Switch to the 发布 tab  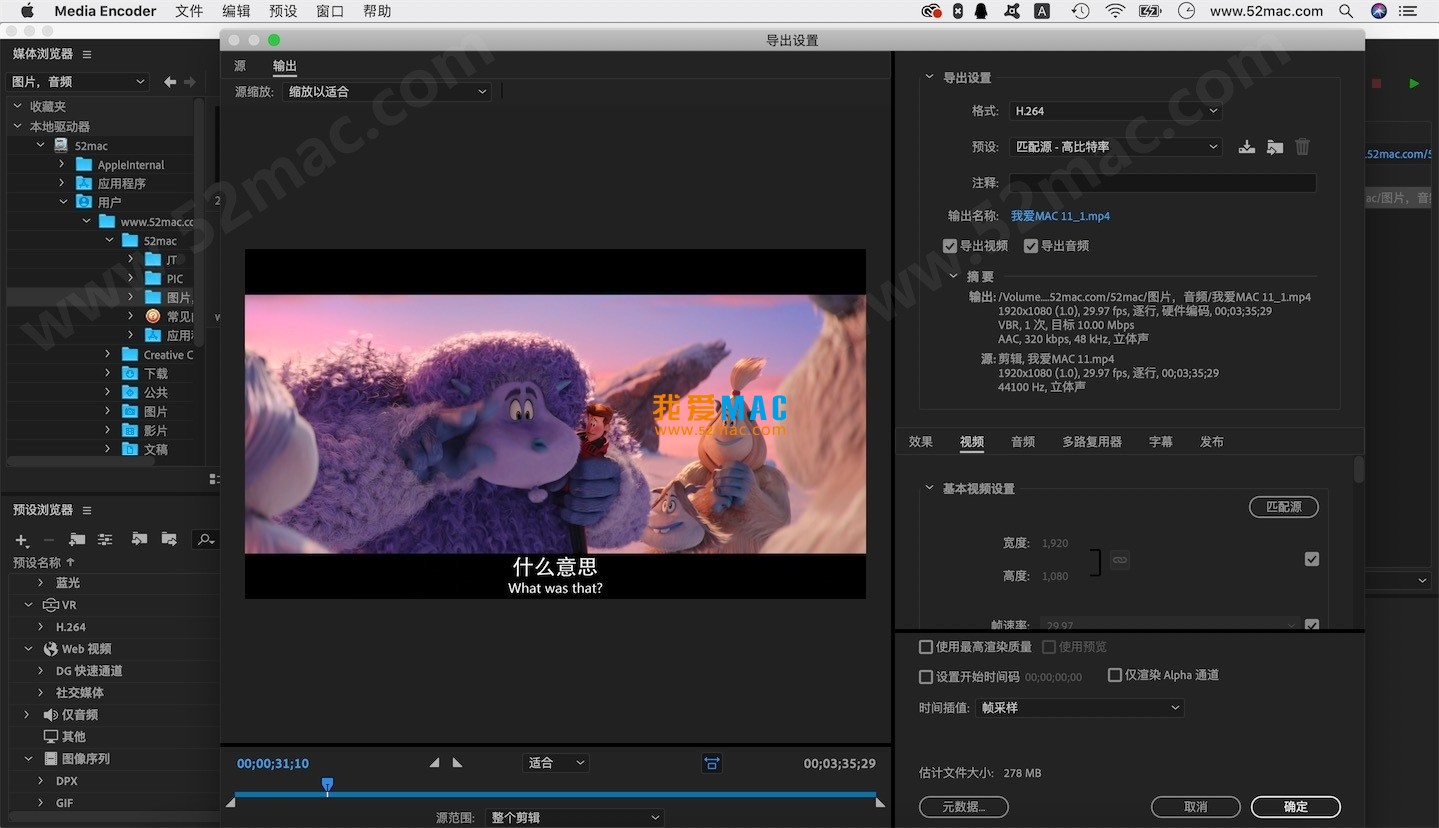[1212, 442]
